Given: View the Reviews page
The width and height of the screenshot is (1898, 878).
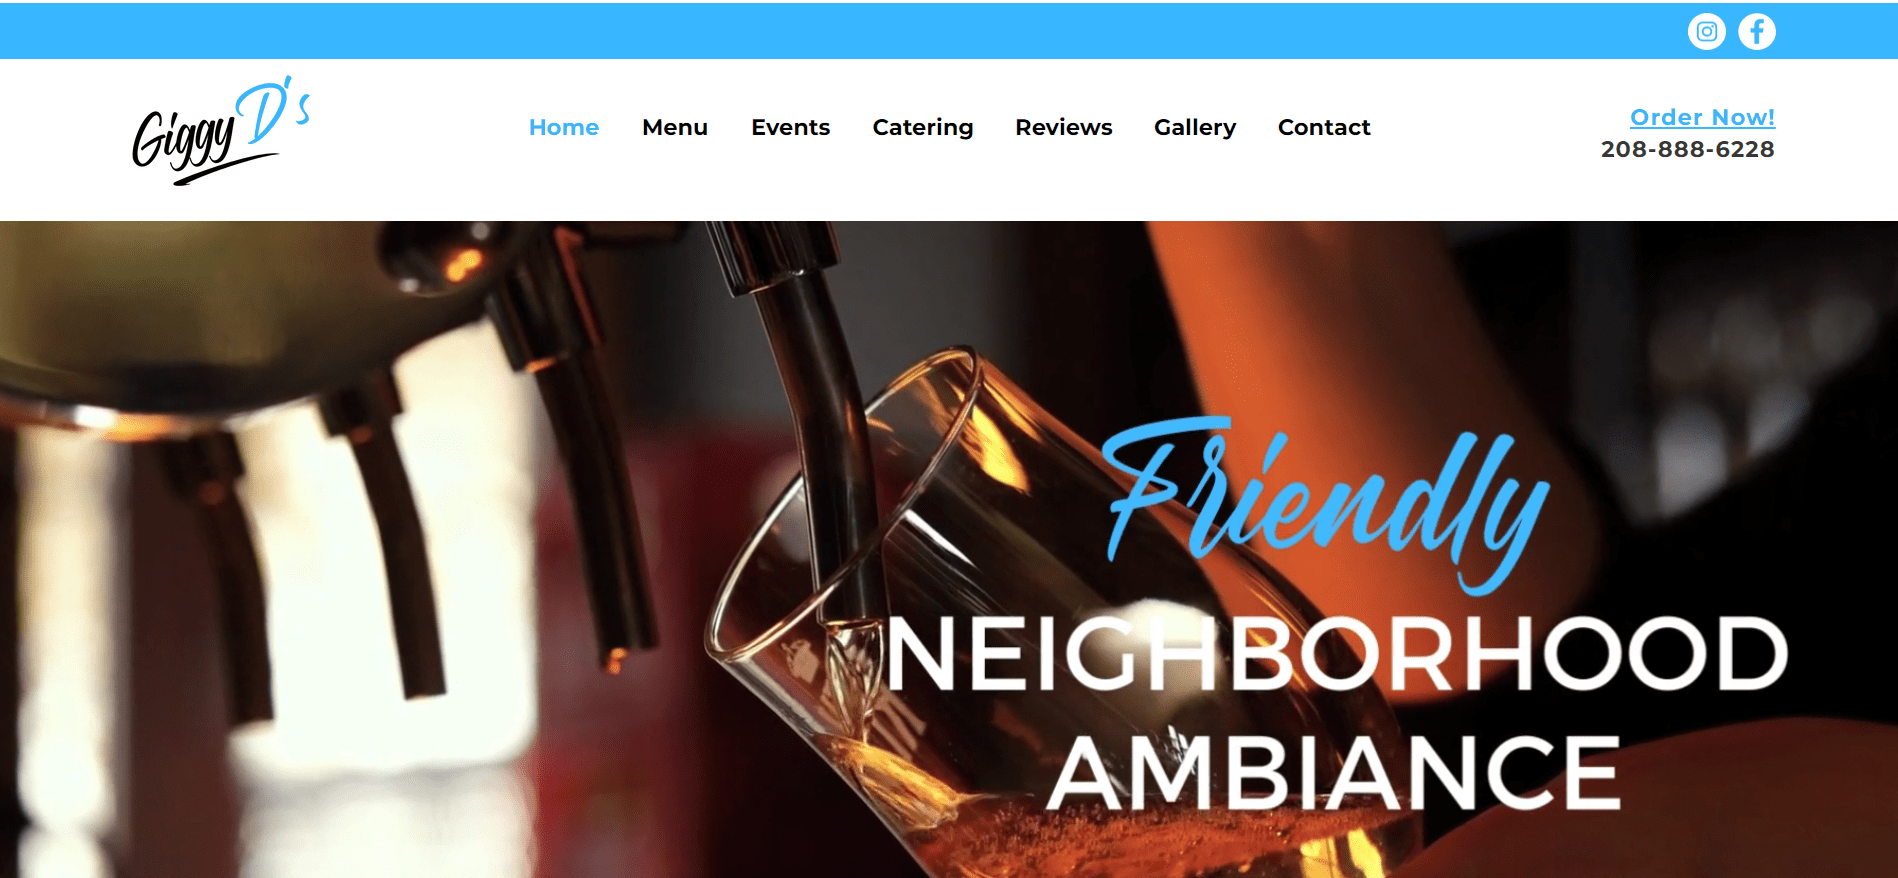Looking at the screenshot, I should pos(1064,127).
